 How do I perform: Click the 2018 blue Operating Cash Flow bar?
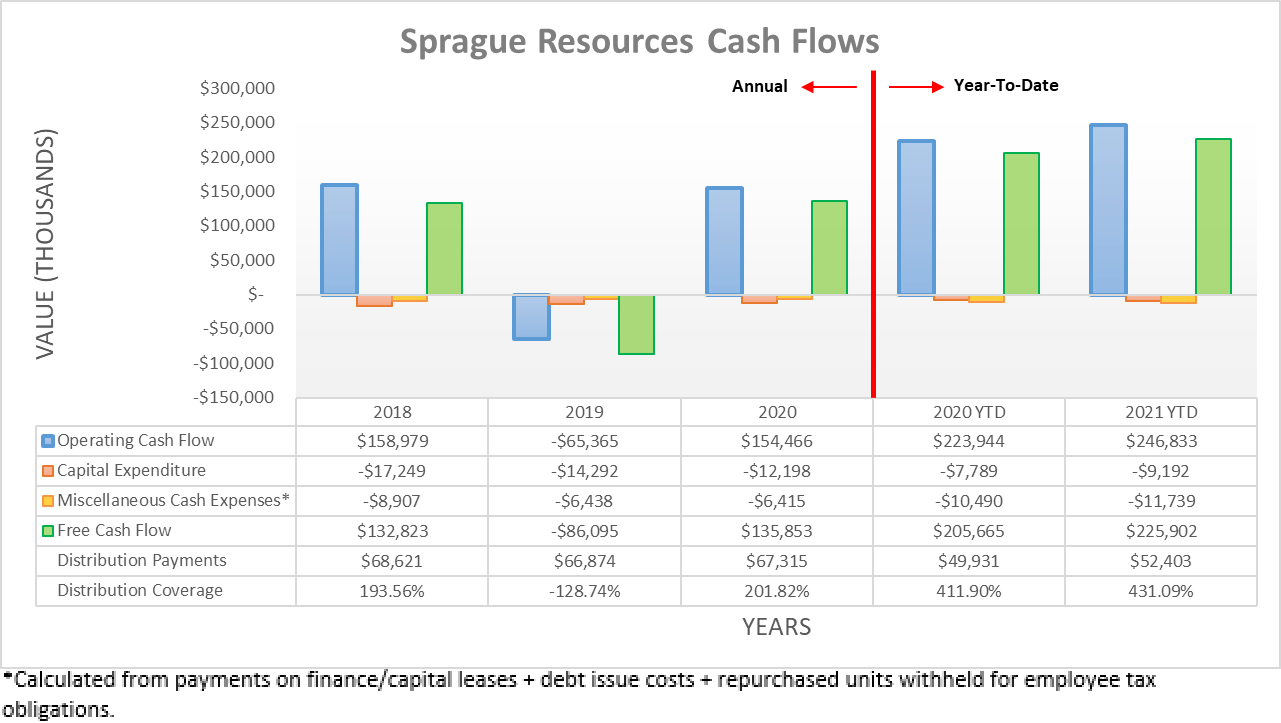(338, 240)
